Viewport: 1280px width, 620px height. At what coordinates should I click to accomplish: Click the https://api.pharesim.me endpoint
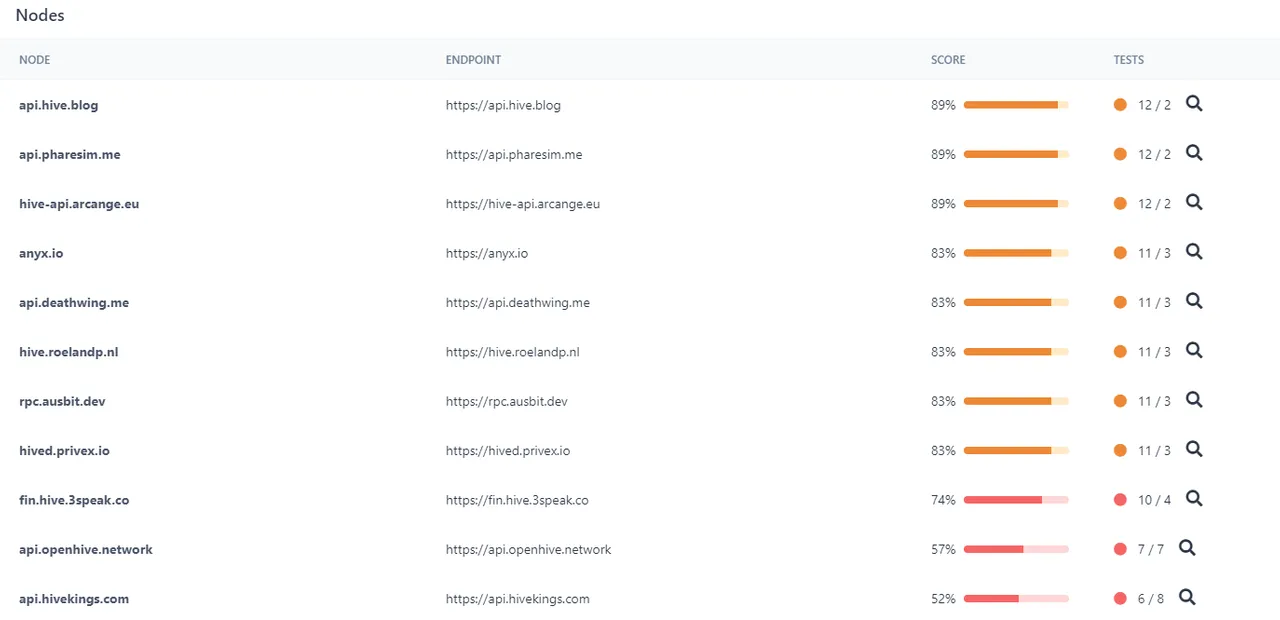click(514, 154)
